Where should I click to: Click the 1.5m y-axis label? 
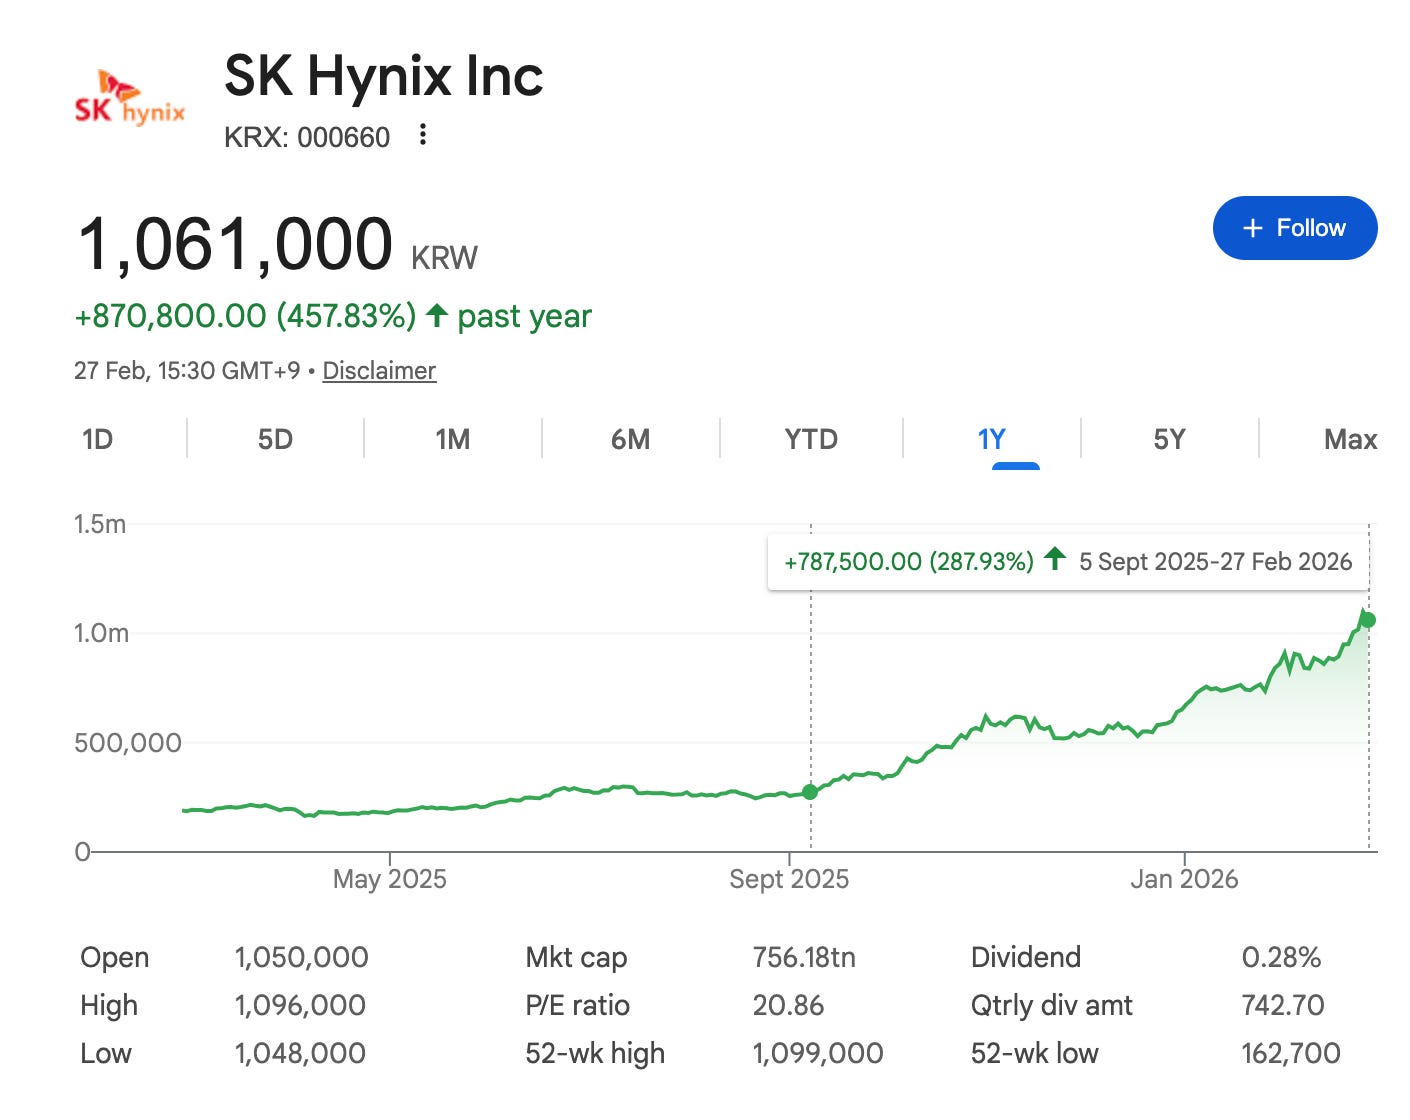coord(100,524)
